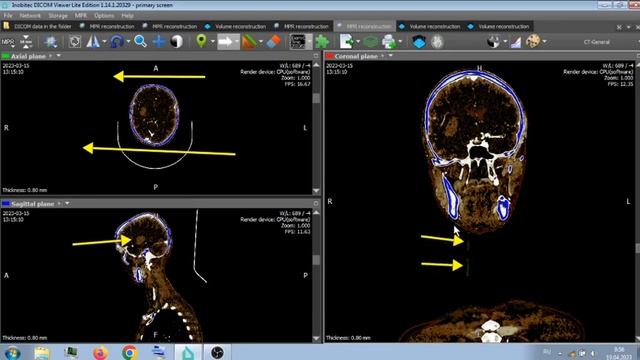The height and width of the screenshot is (360, 640).
Task: Click the orange and green triangle icon
Action: point(249,42)
